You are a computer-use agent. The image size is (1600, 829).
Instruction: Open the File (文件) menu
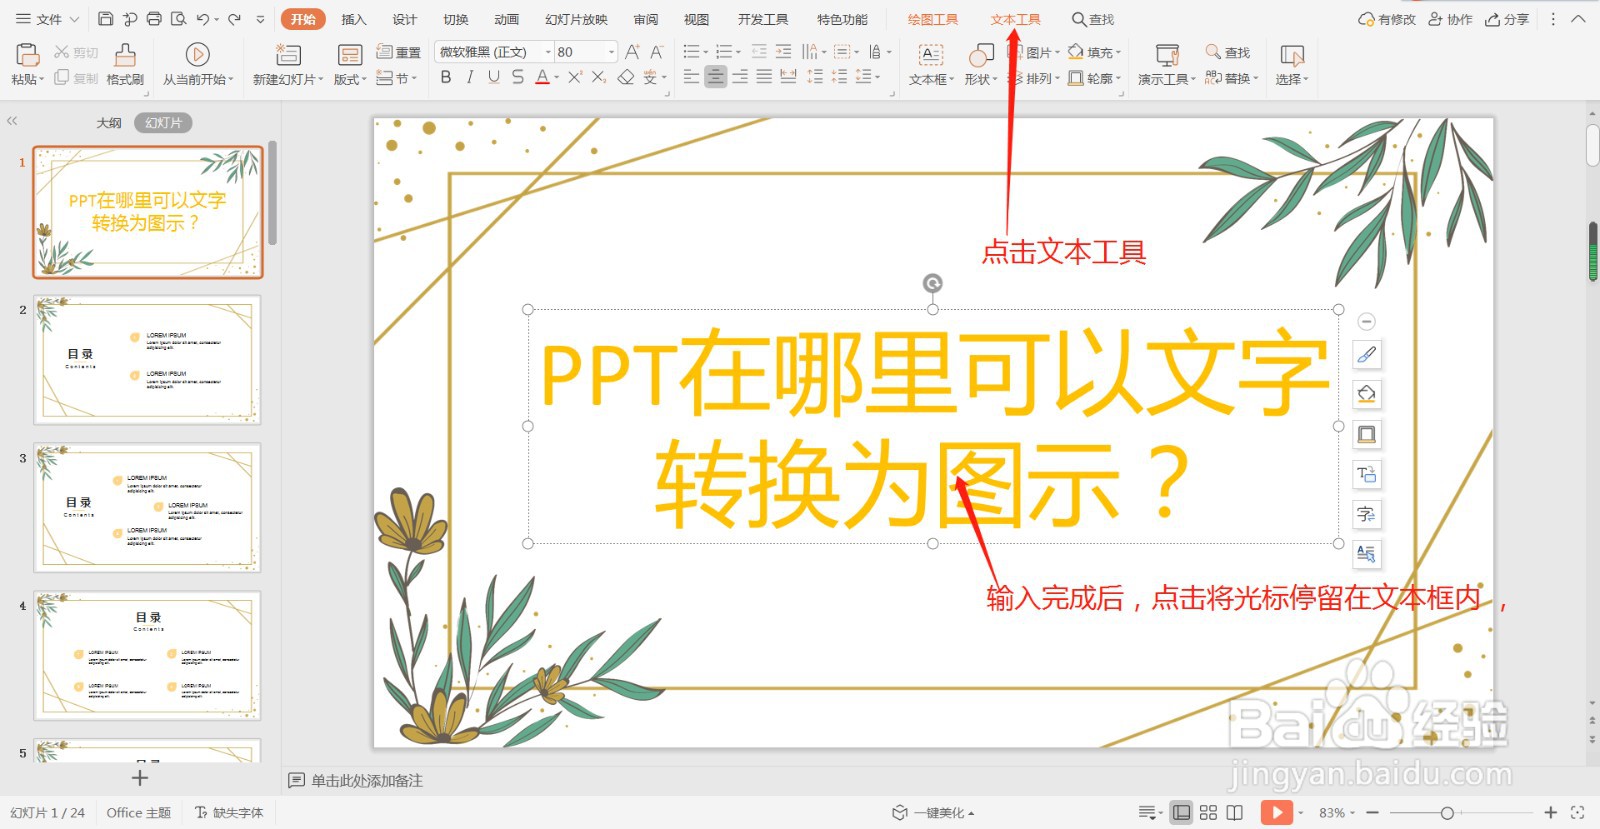[47, 19]
